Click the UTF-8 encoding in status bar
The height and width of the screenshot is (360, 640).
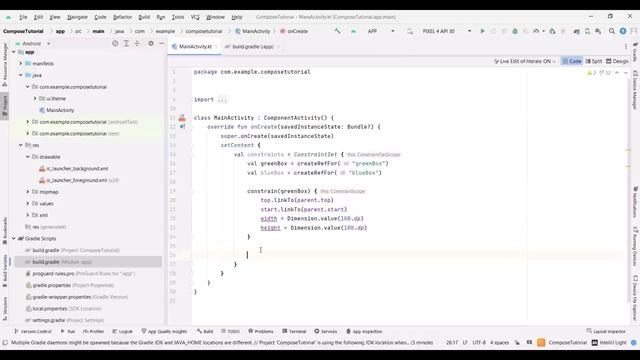coord(479,343)
